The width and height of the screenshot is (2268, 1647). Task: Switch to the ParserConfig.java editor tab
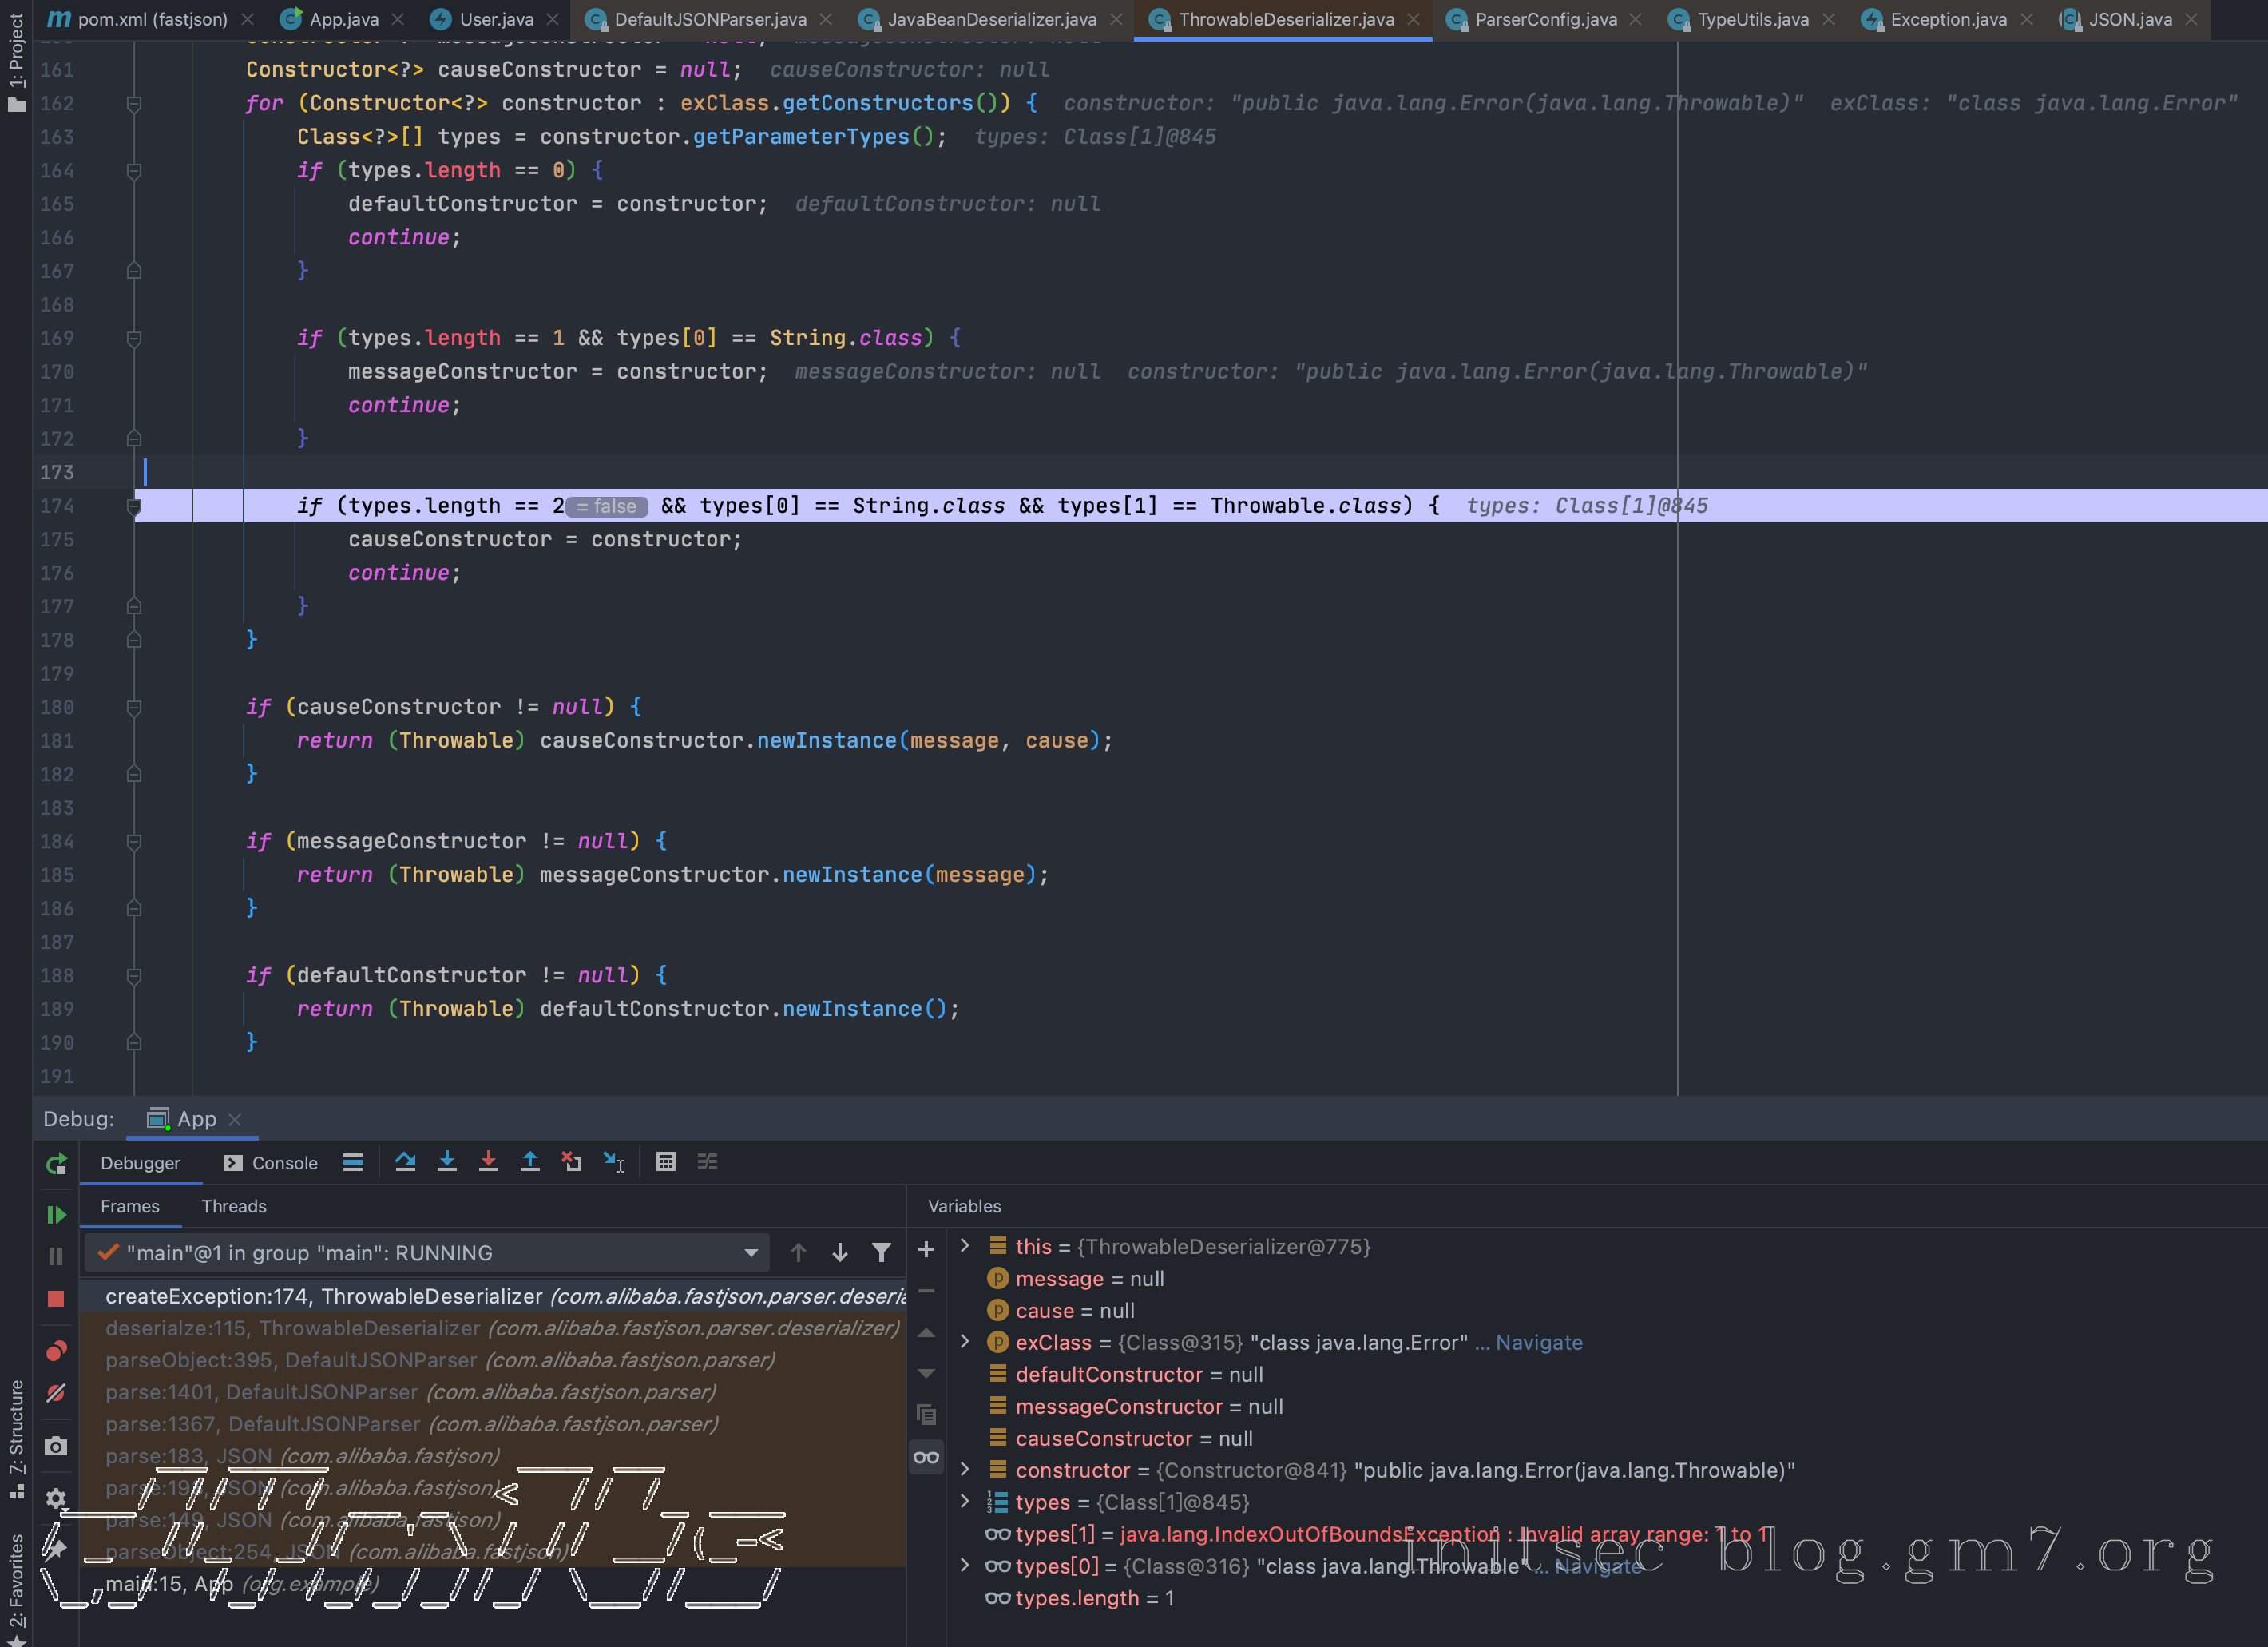[x=1545, y=19]
